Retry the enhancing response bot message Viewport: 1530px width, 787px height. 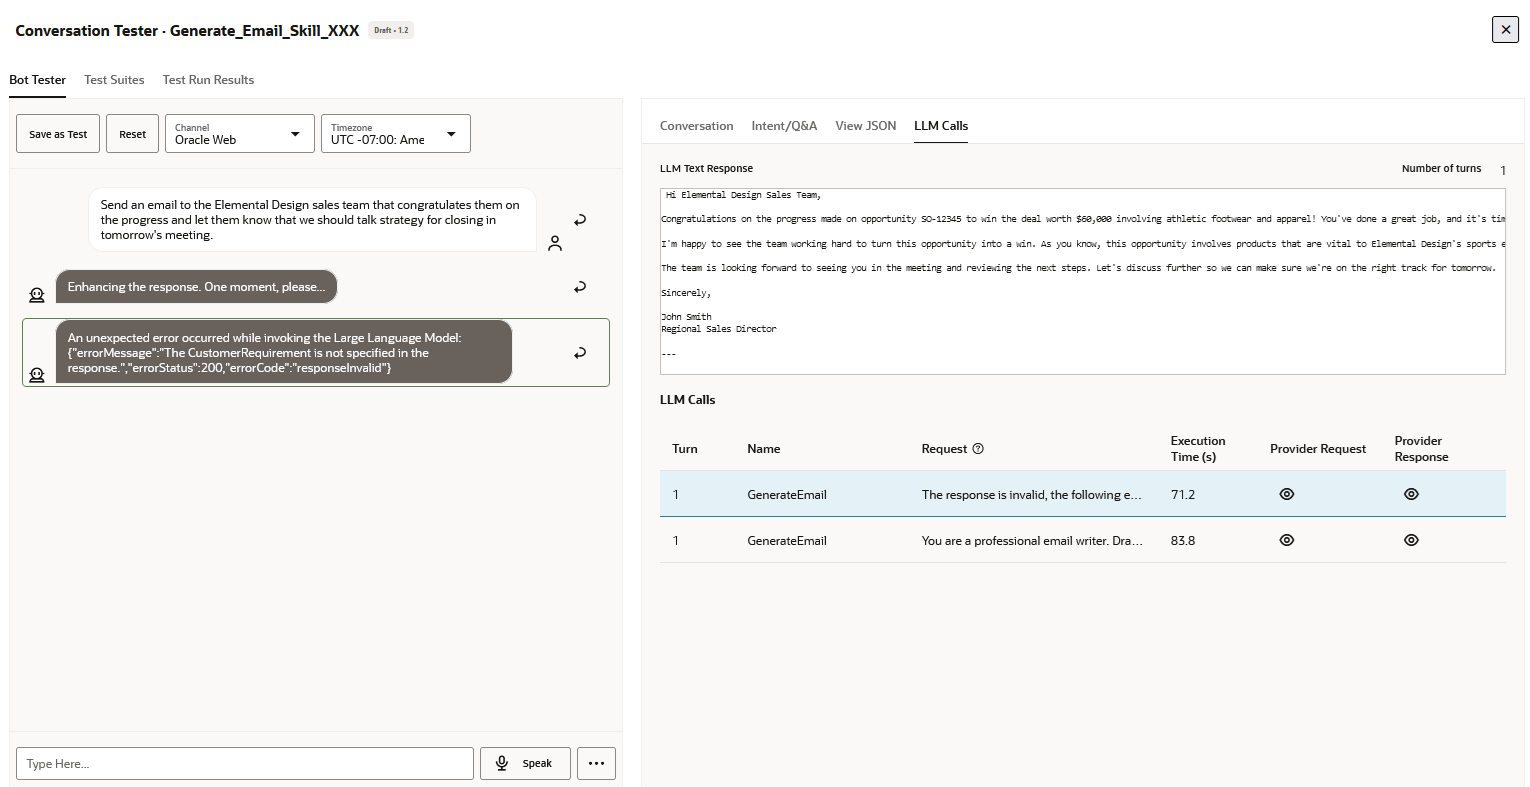coord(580,286)
